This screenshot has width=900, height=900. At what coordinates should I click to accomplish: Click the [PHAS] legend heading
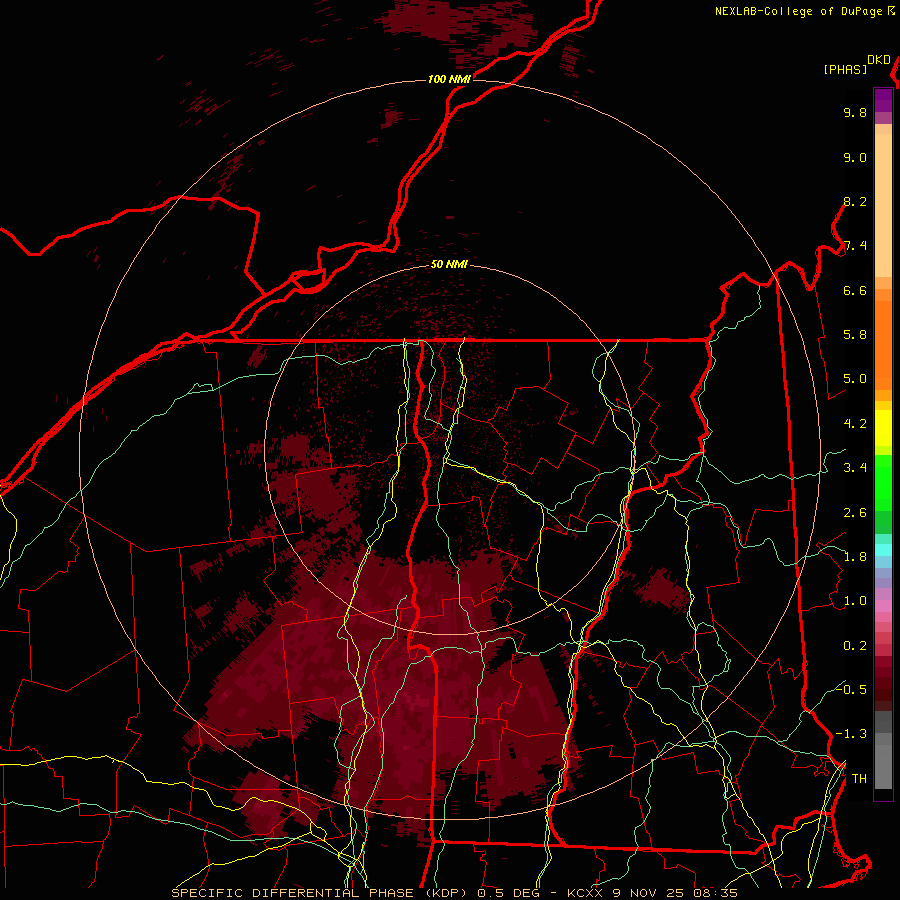tap(845, 70)
